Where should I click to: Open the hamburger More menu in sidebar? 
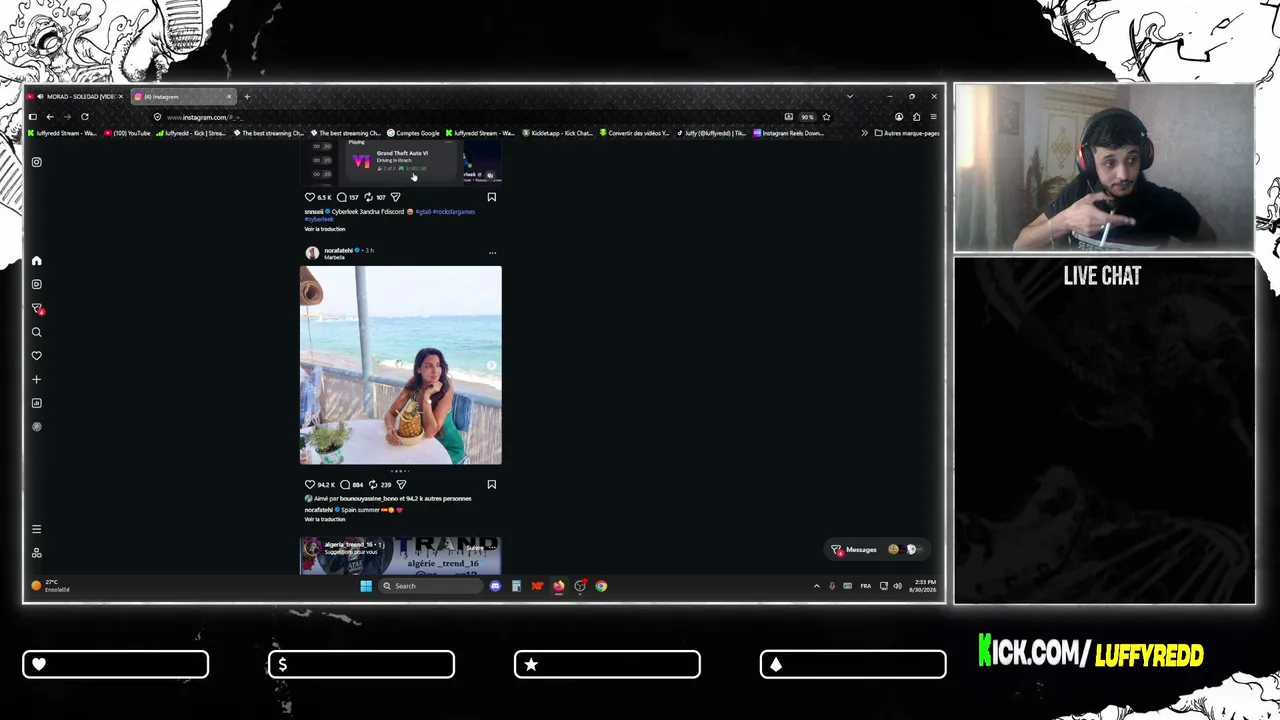(37, 529)
